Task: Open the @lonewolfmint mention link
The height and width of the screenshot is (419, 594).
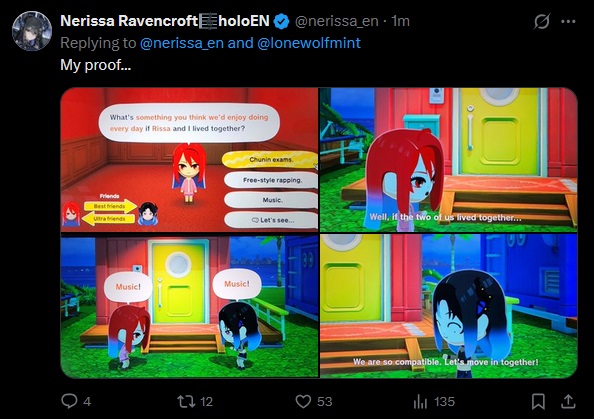Action: coord(309,43)
